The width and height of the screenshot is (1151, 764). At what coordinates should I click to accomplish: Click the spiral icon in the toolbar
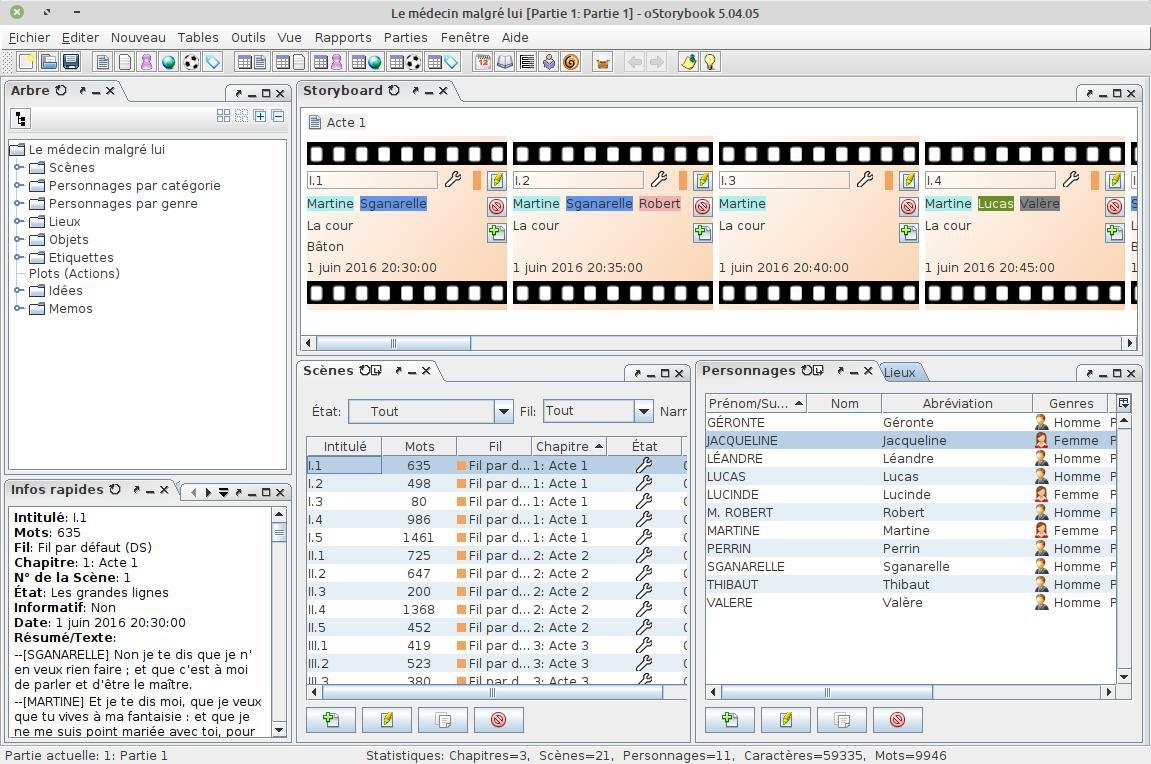(571, 62)
